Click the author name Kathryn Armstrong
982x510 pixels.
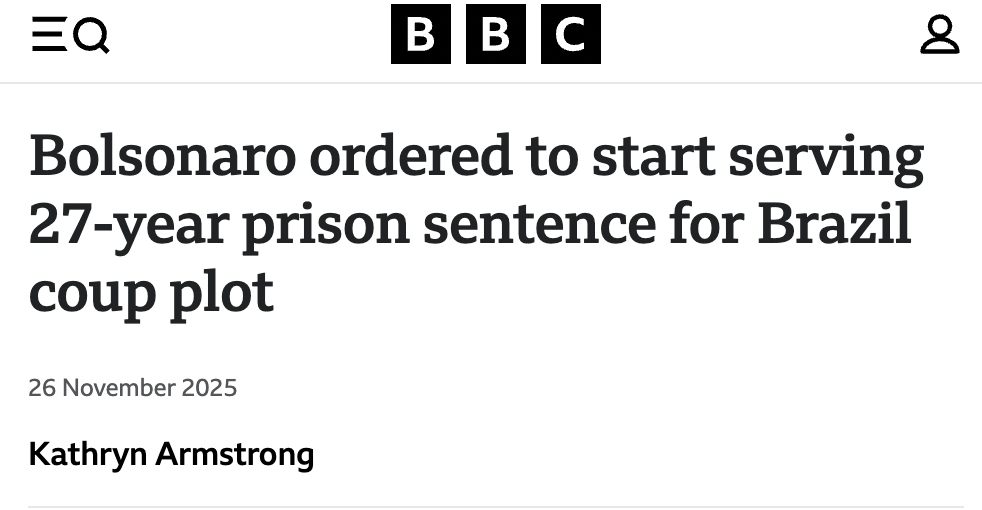pos(171,455)
